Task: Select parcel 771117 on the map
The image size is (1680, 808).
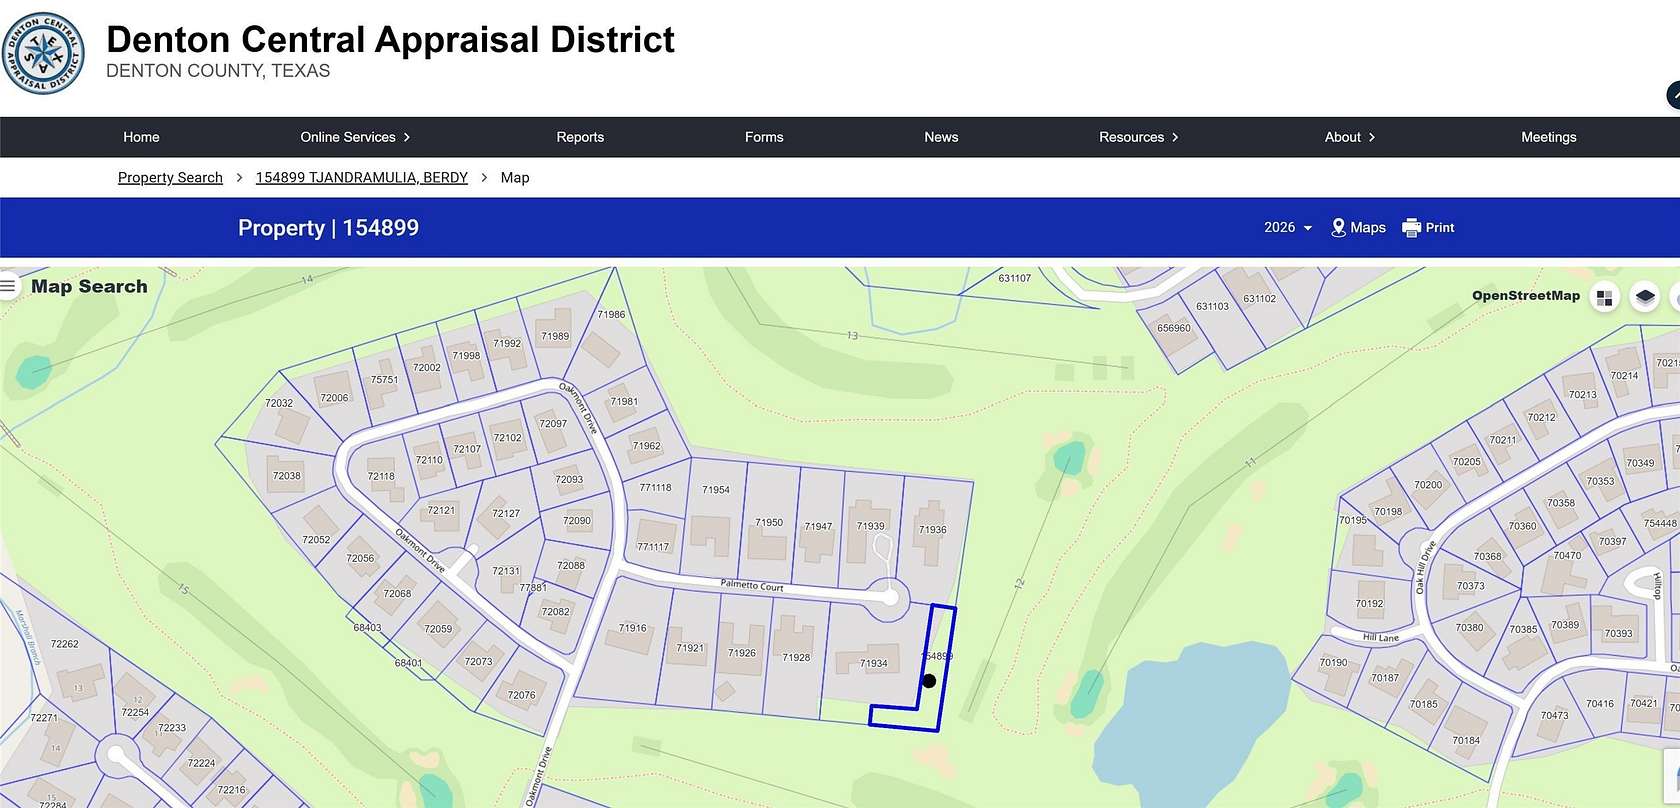Action: (x=653, y=547)
